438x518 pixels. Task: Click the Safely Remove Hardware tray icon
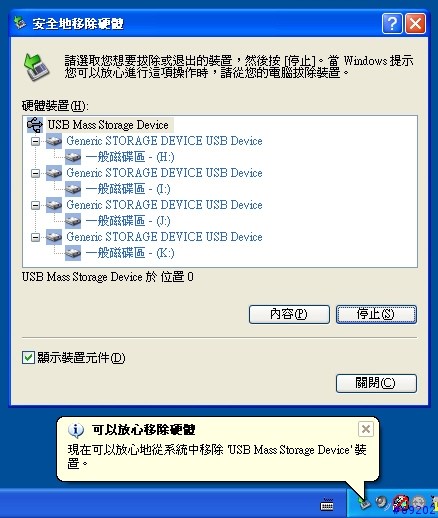point(364,503)
